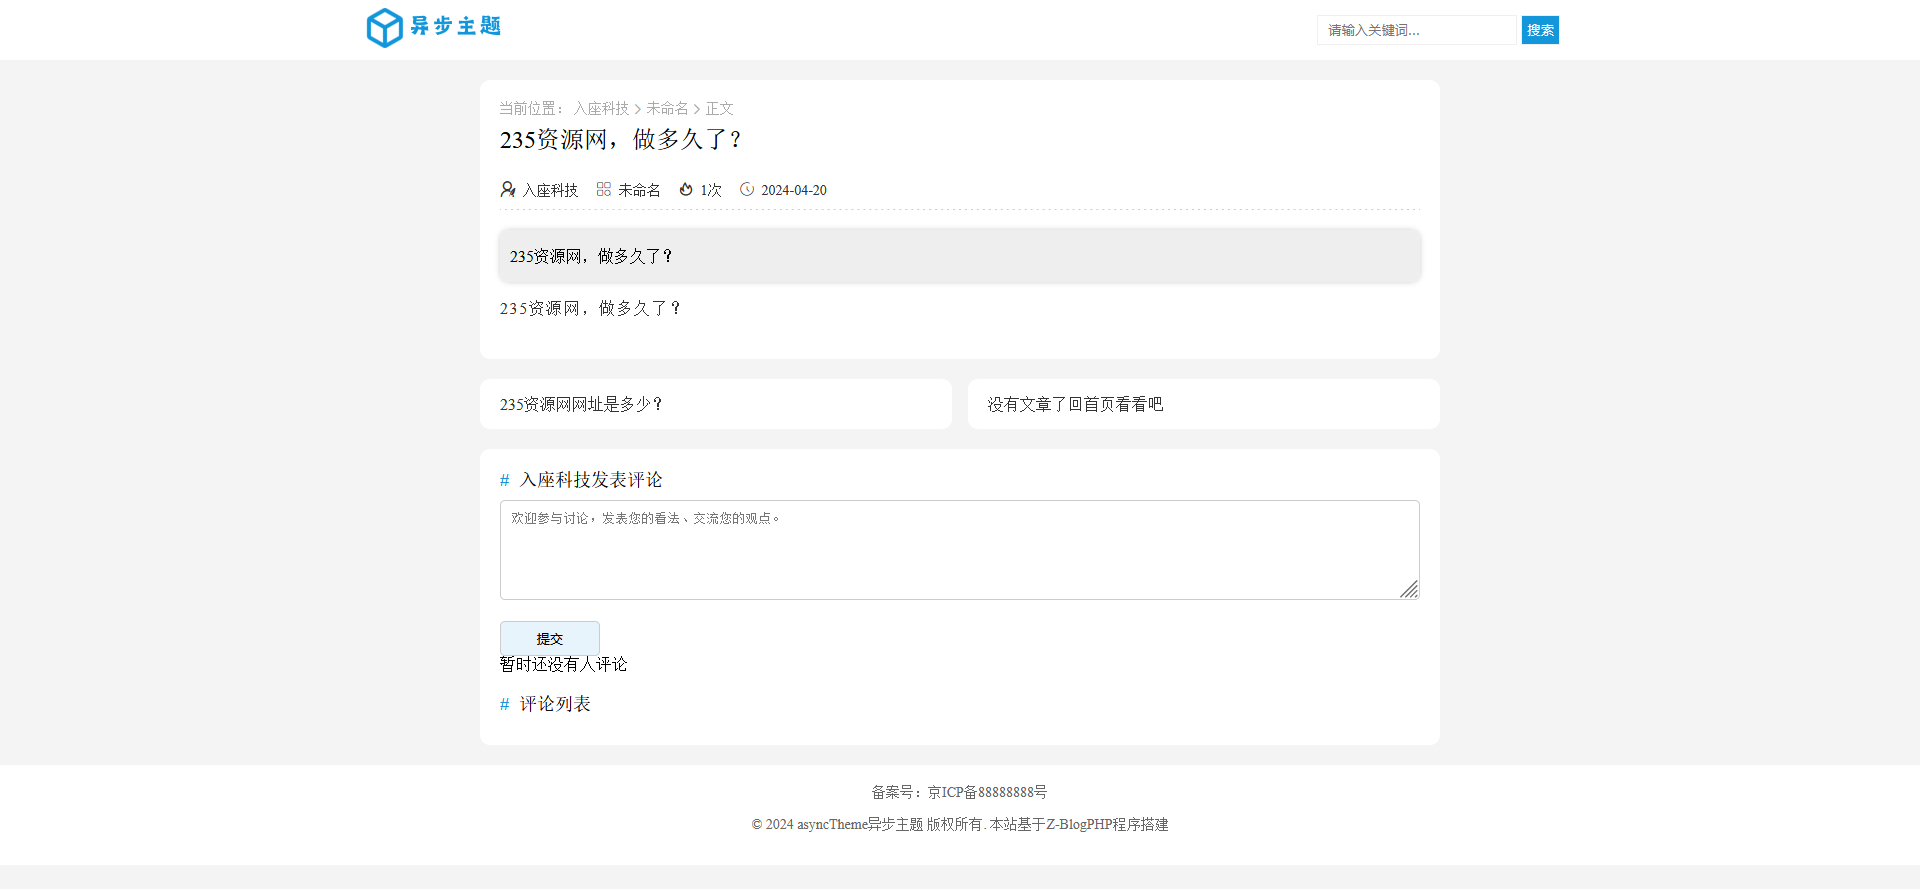Open 入座科技 in the breadcrumb
Viewport: 1920px width, 889px height.
tap(601, 108)
